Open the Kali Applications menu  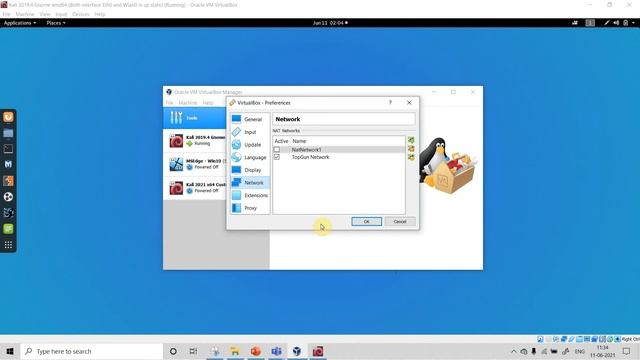coord(20,23)
